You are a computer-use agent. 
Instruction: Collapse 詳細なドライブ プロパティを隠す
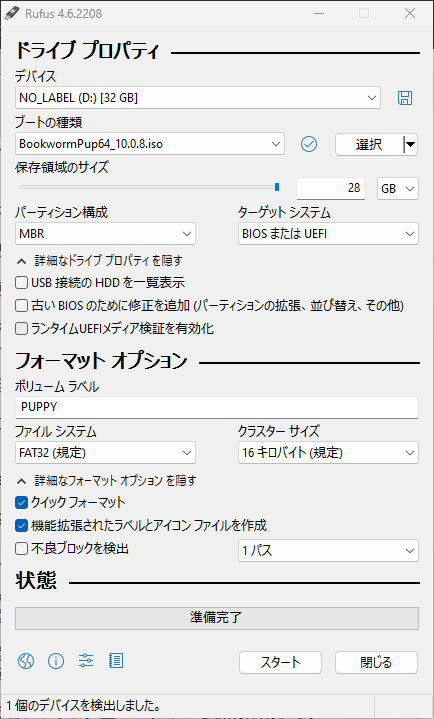[100, 261]
